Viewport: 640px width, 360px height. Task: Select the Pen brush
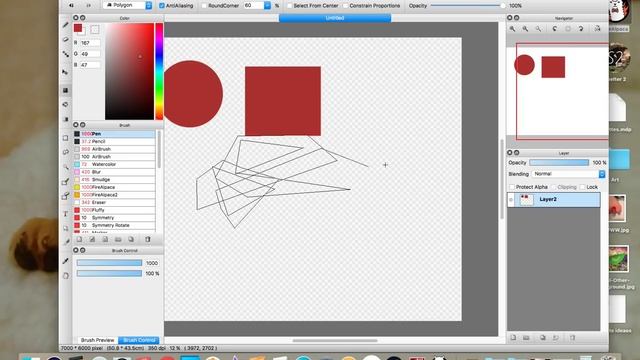pos(114,133)
